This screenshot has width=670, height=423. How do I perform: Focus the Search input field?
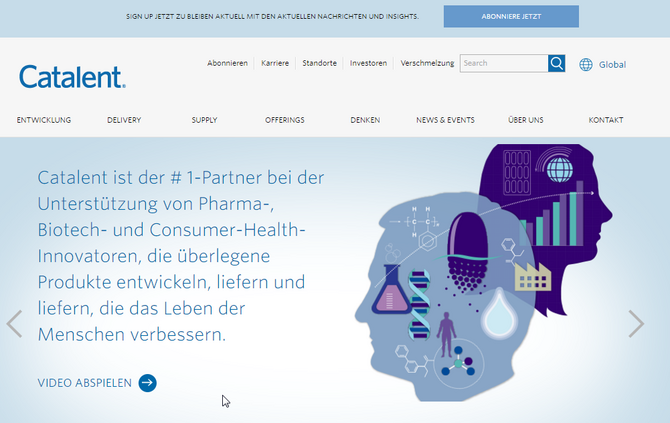click(x=503, y=63)
